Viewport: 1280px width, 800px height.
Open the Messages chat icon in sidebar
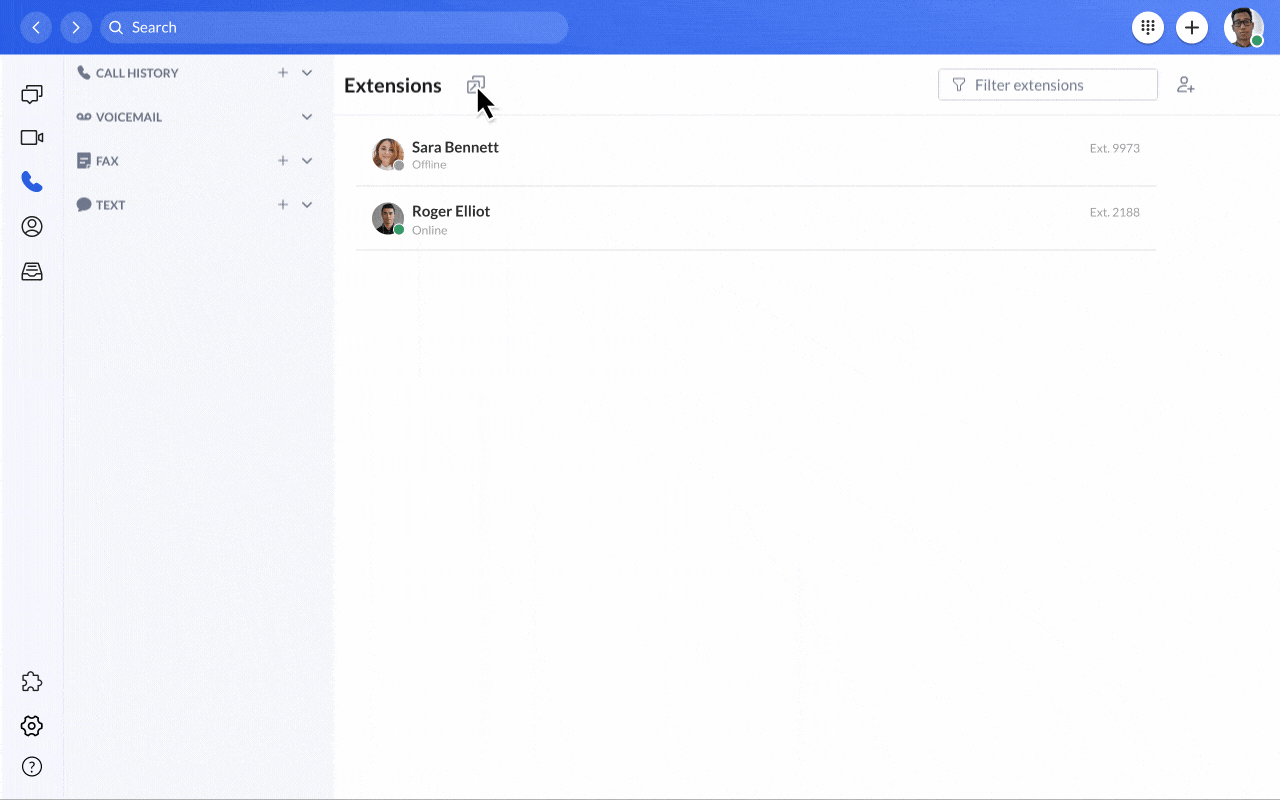(32, 94)
